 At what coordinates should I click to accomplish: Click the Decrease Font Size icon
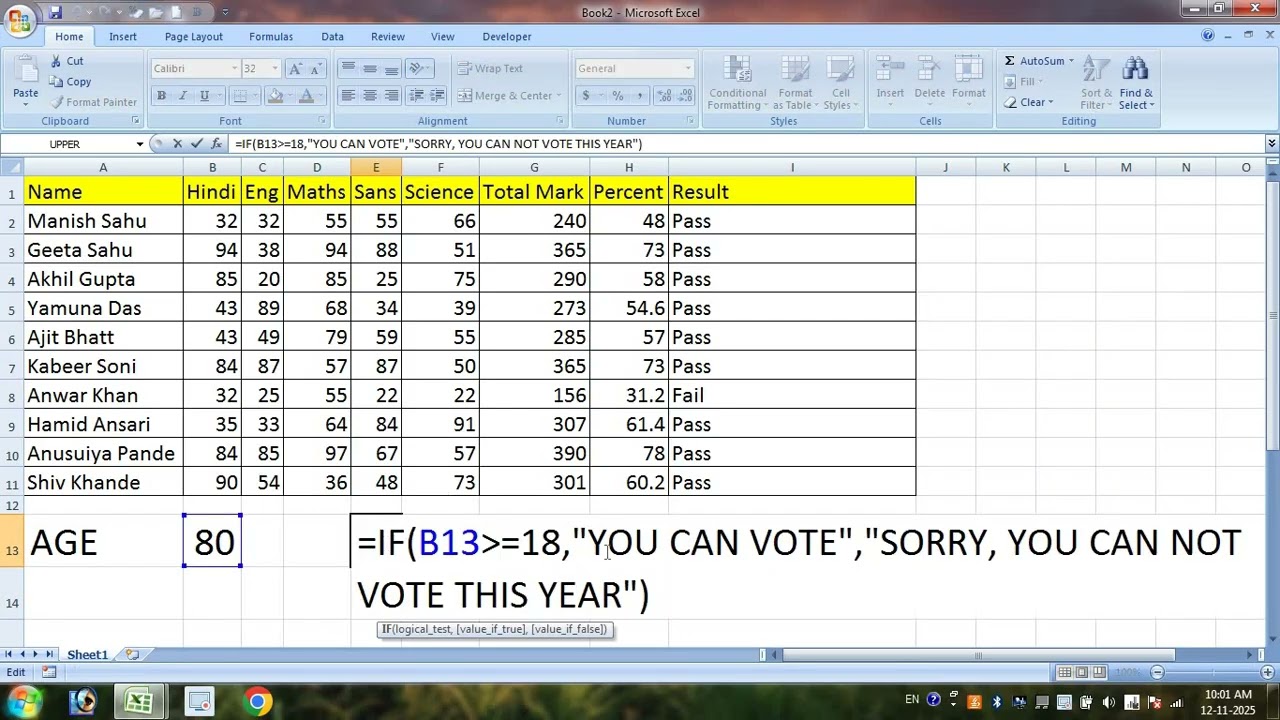click(316, 69)
